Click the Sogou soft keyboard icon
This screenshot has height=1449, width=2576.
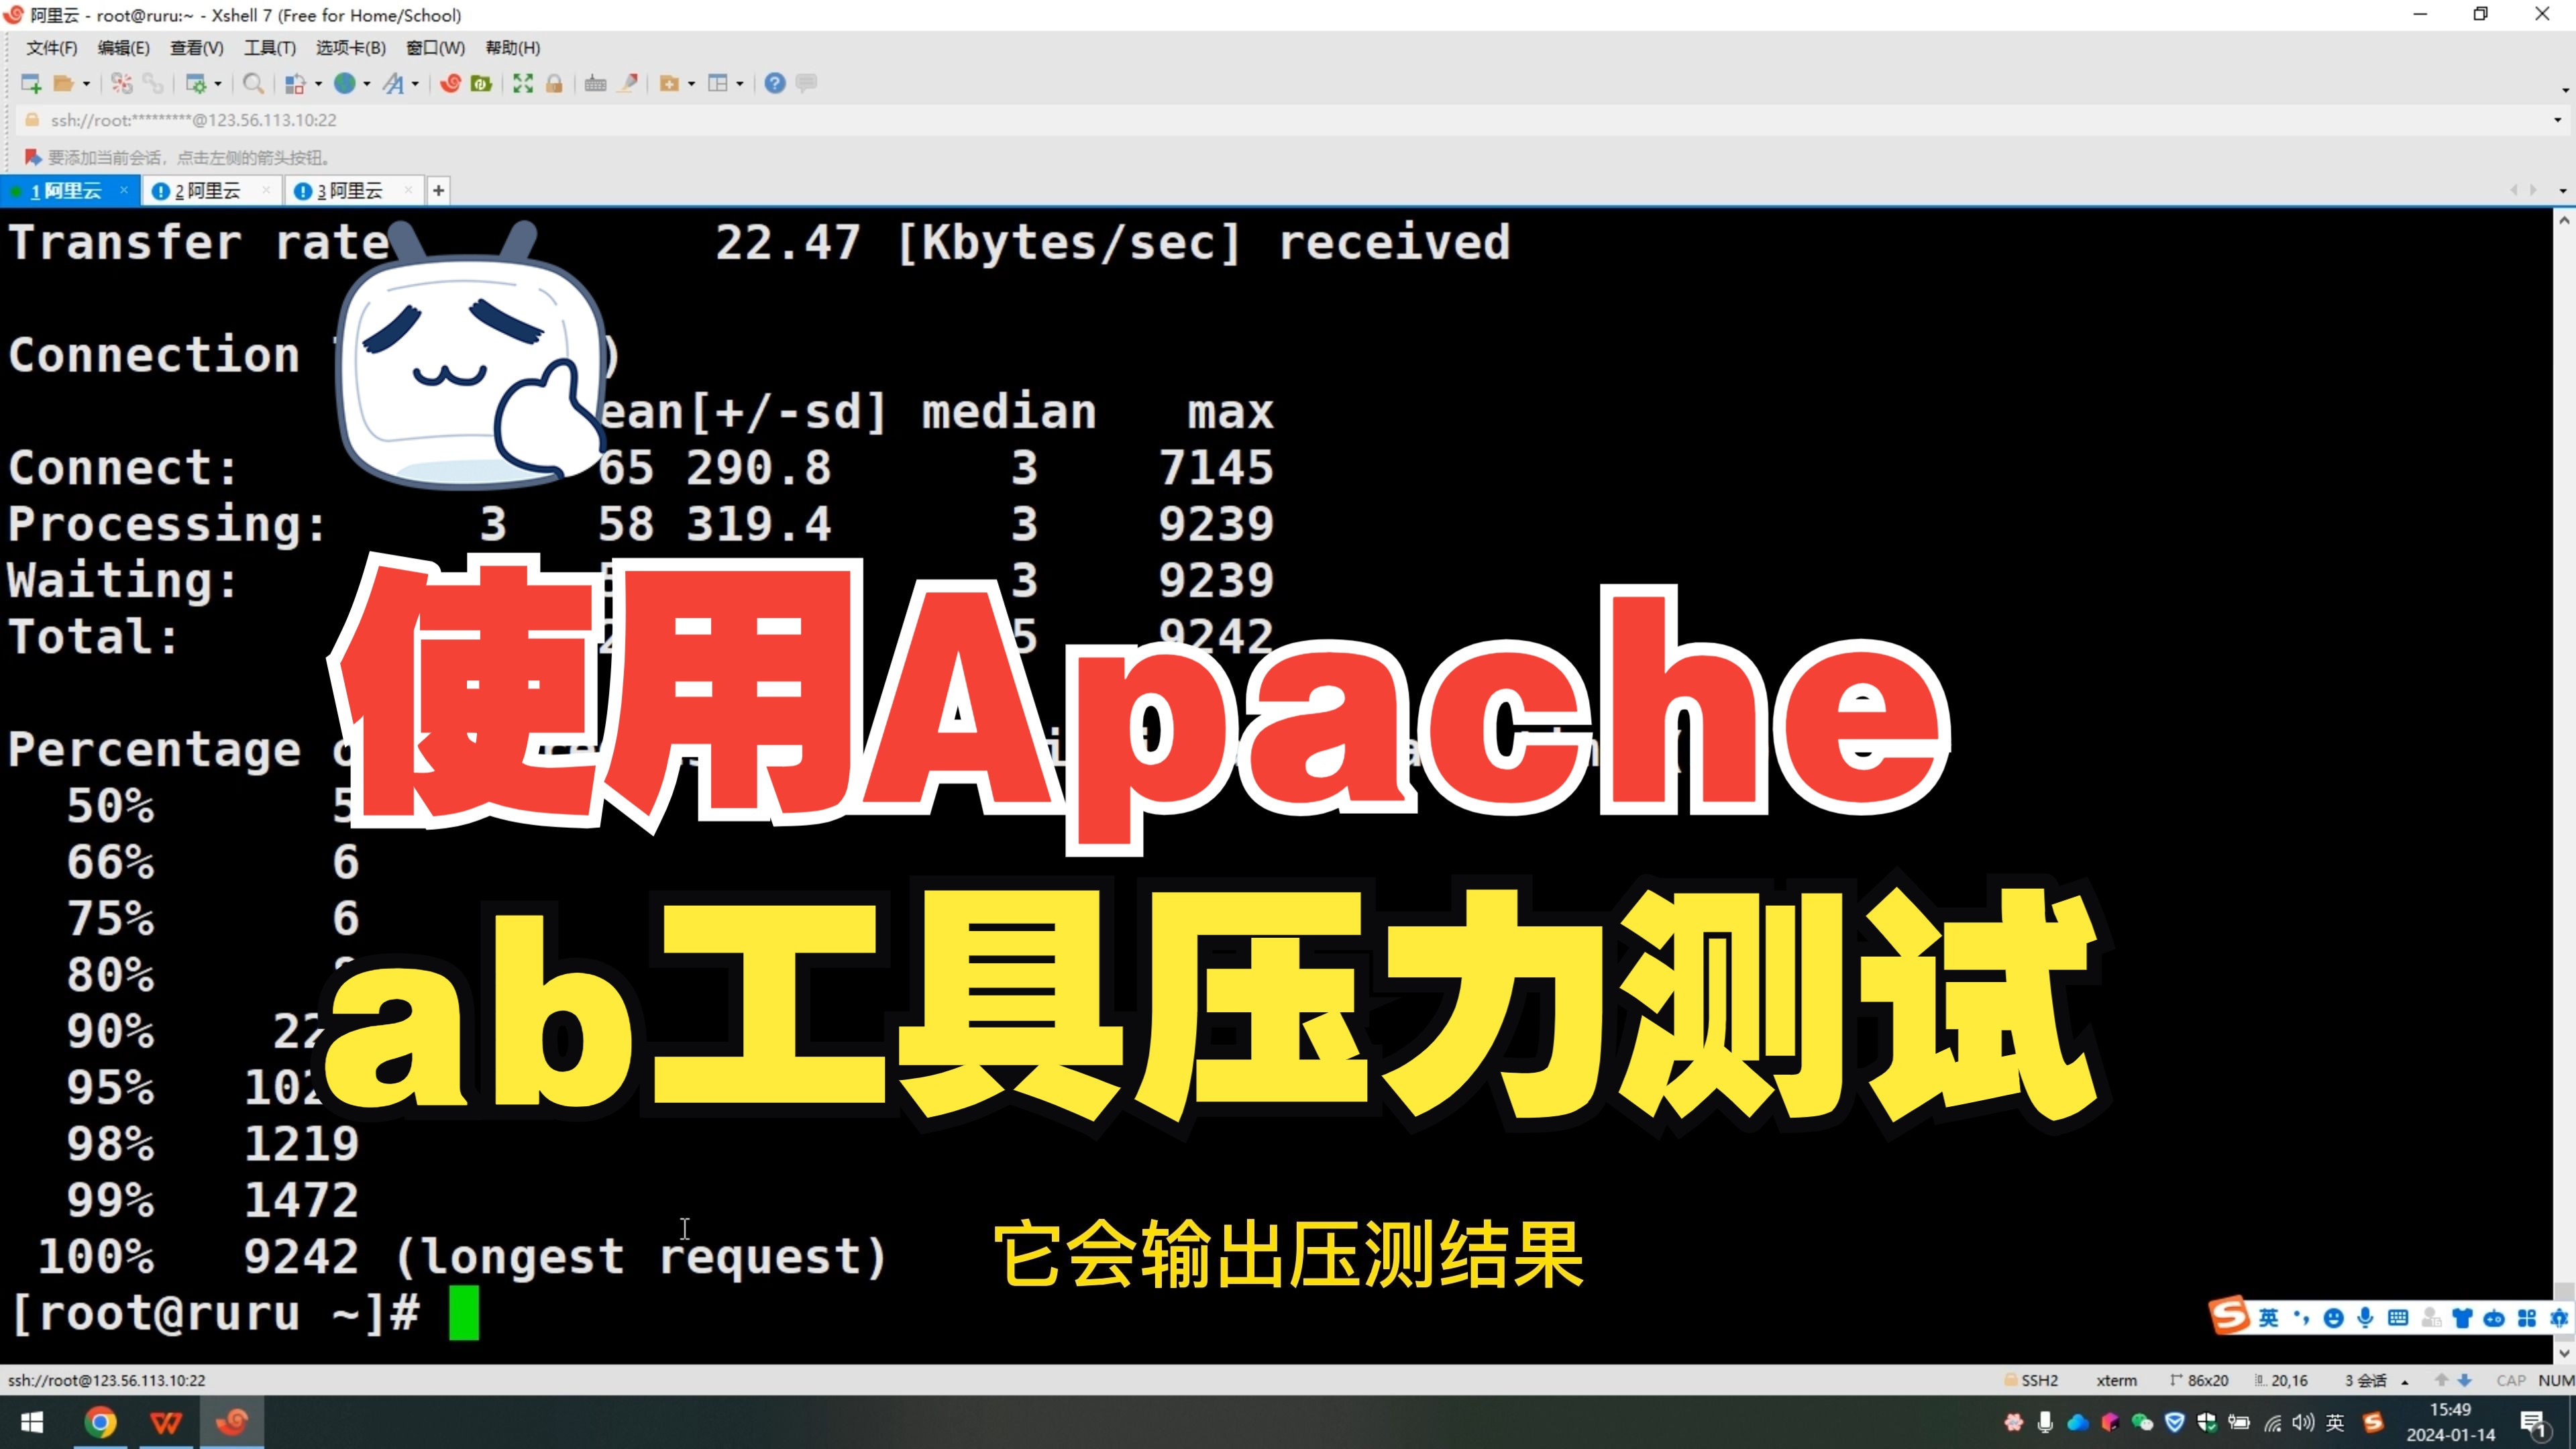[x=2397, y=1318]
